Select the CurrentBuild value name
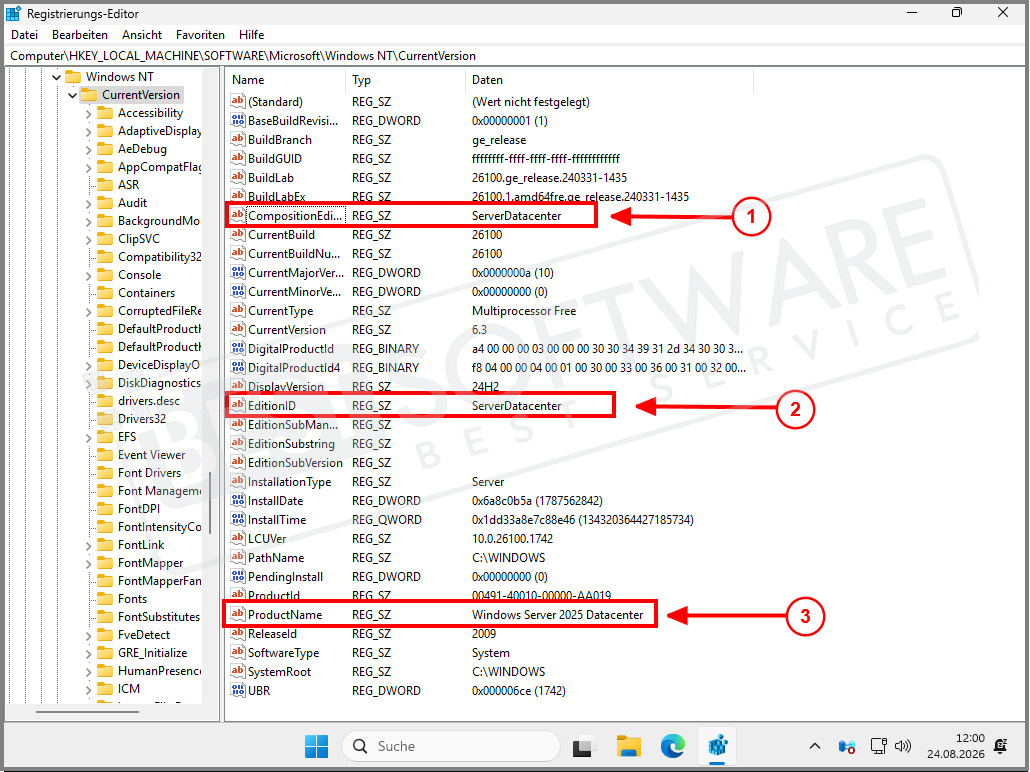The height and width of the screenshot is (772, 1030). point(281,235)
